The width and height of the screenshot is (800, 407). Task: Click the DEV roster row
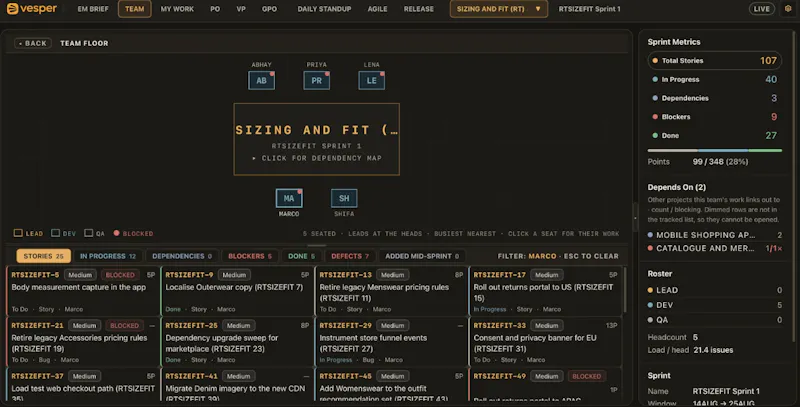[x=714, y=305]
